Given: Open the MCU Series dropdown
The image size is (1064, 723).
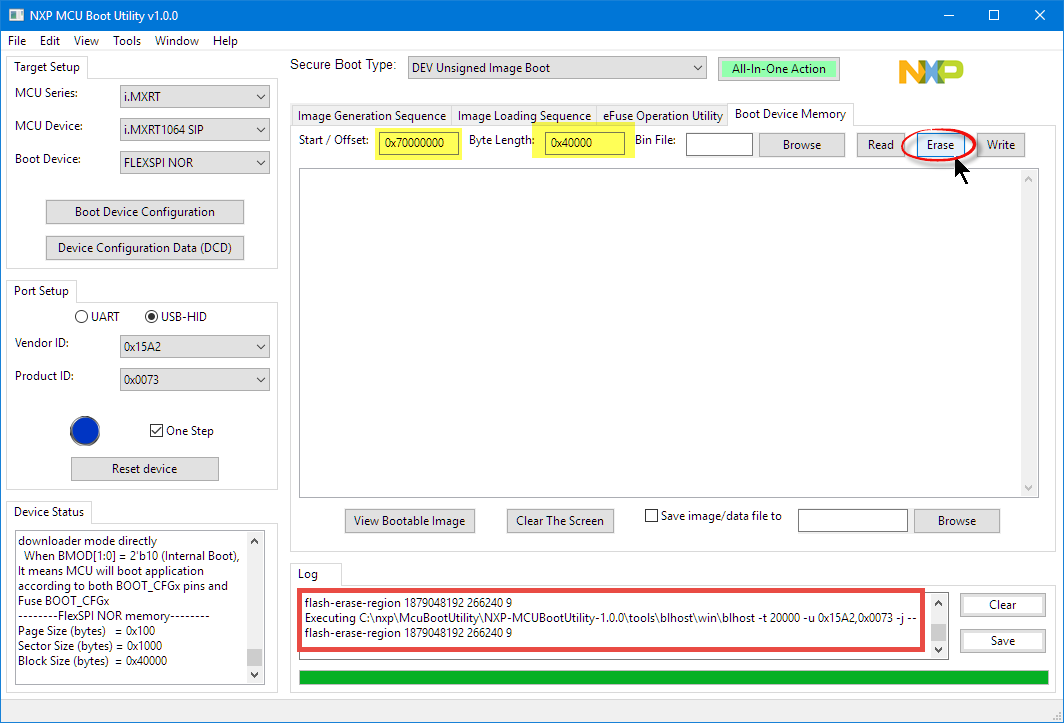Looking at the screenshot, I should (194, 97).
